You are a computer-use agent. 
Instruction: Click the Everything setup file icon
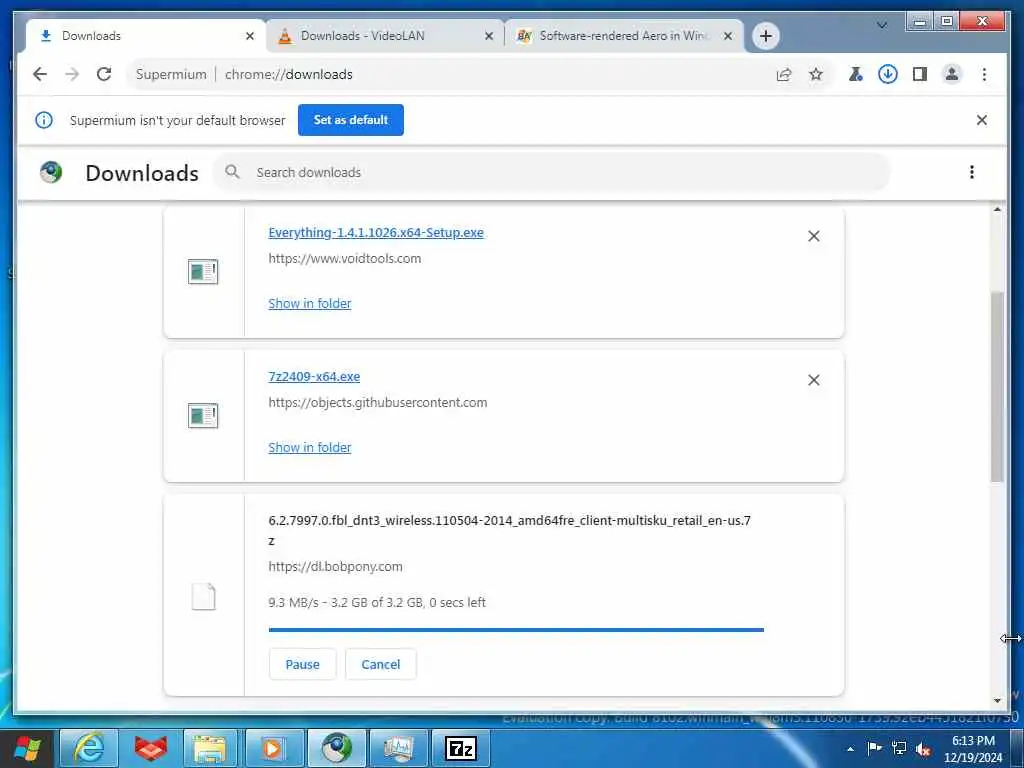(x=203, y=272)
